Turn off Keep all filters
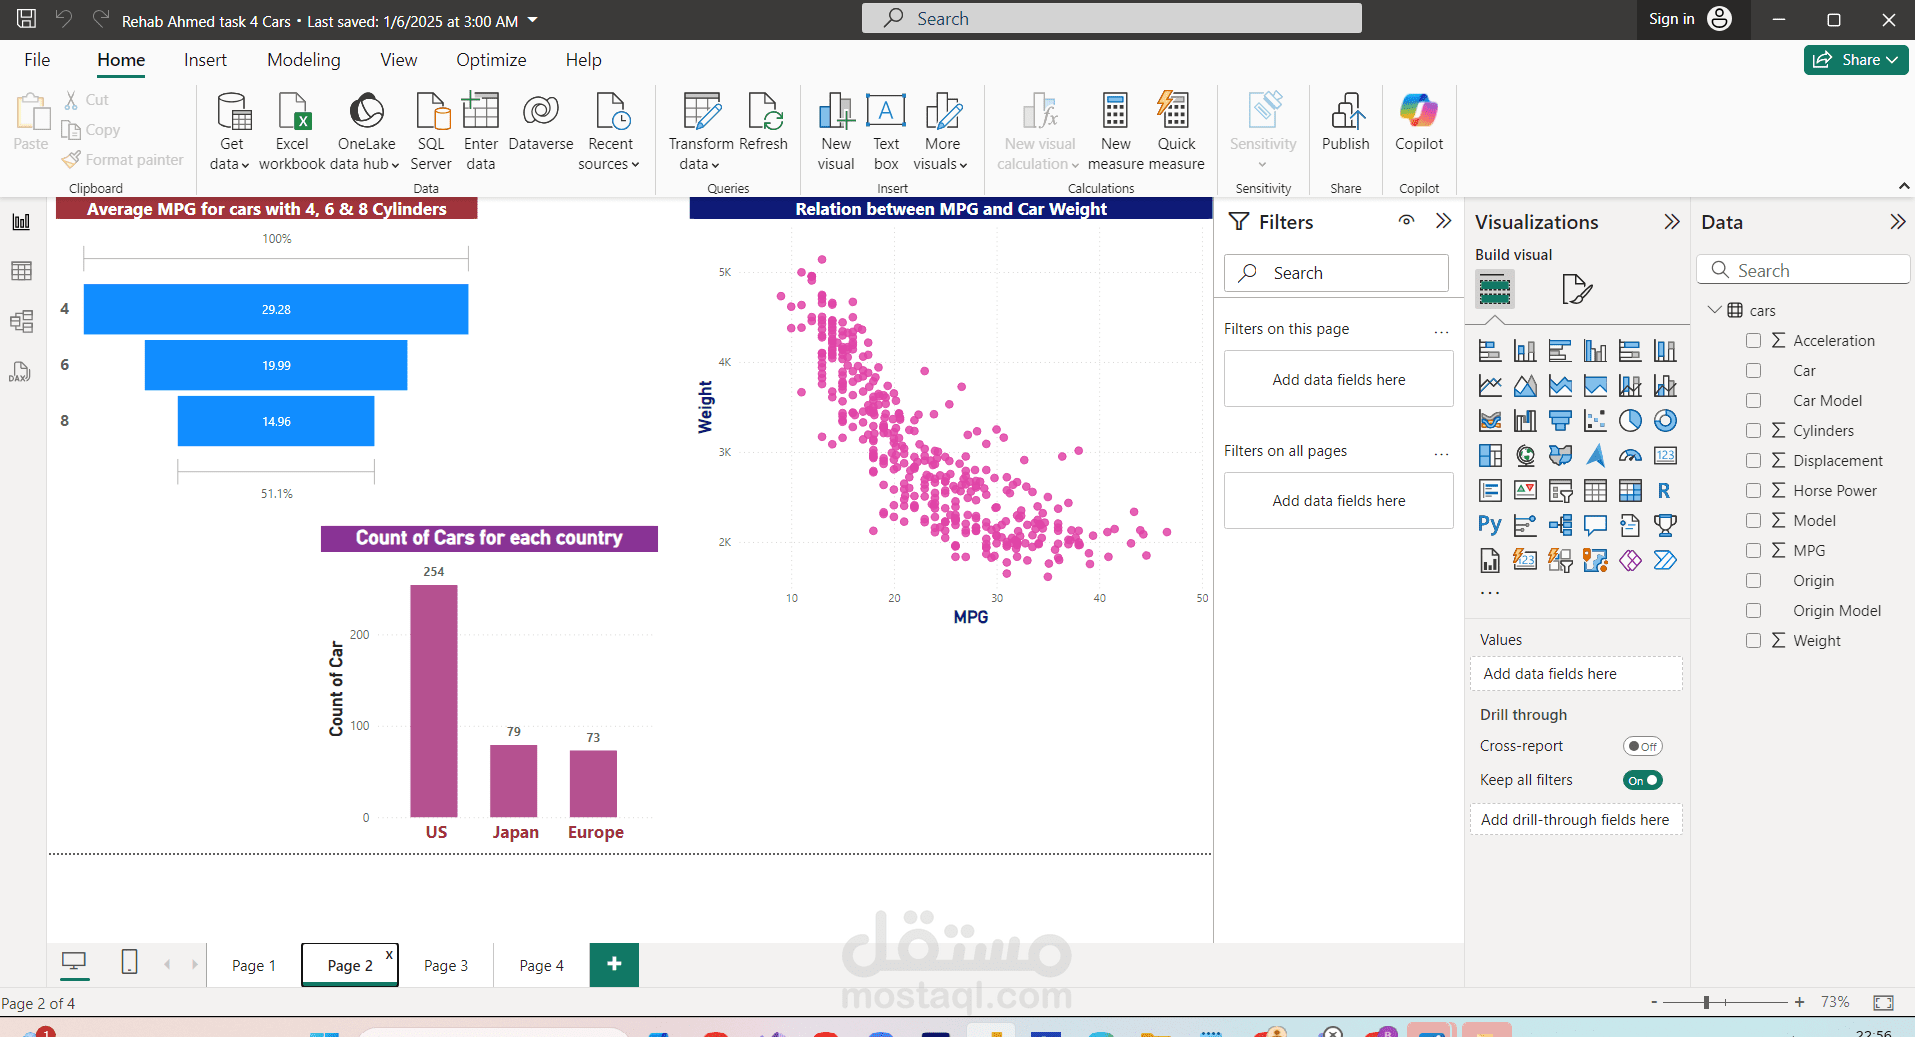The width and height of the screenshot is (1915, 1037). 1642,780
